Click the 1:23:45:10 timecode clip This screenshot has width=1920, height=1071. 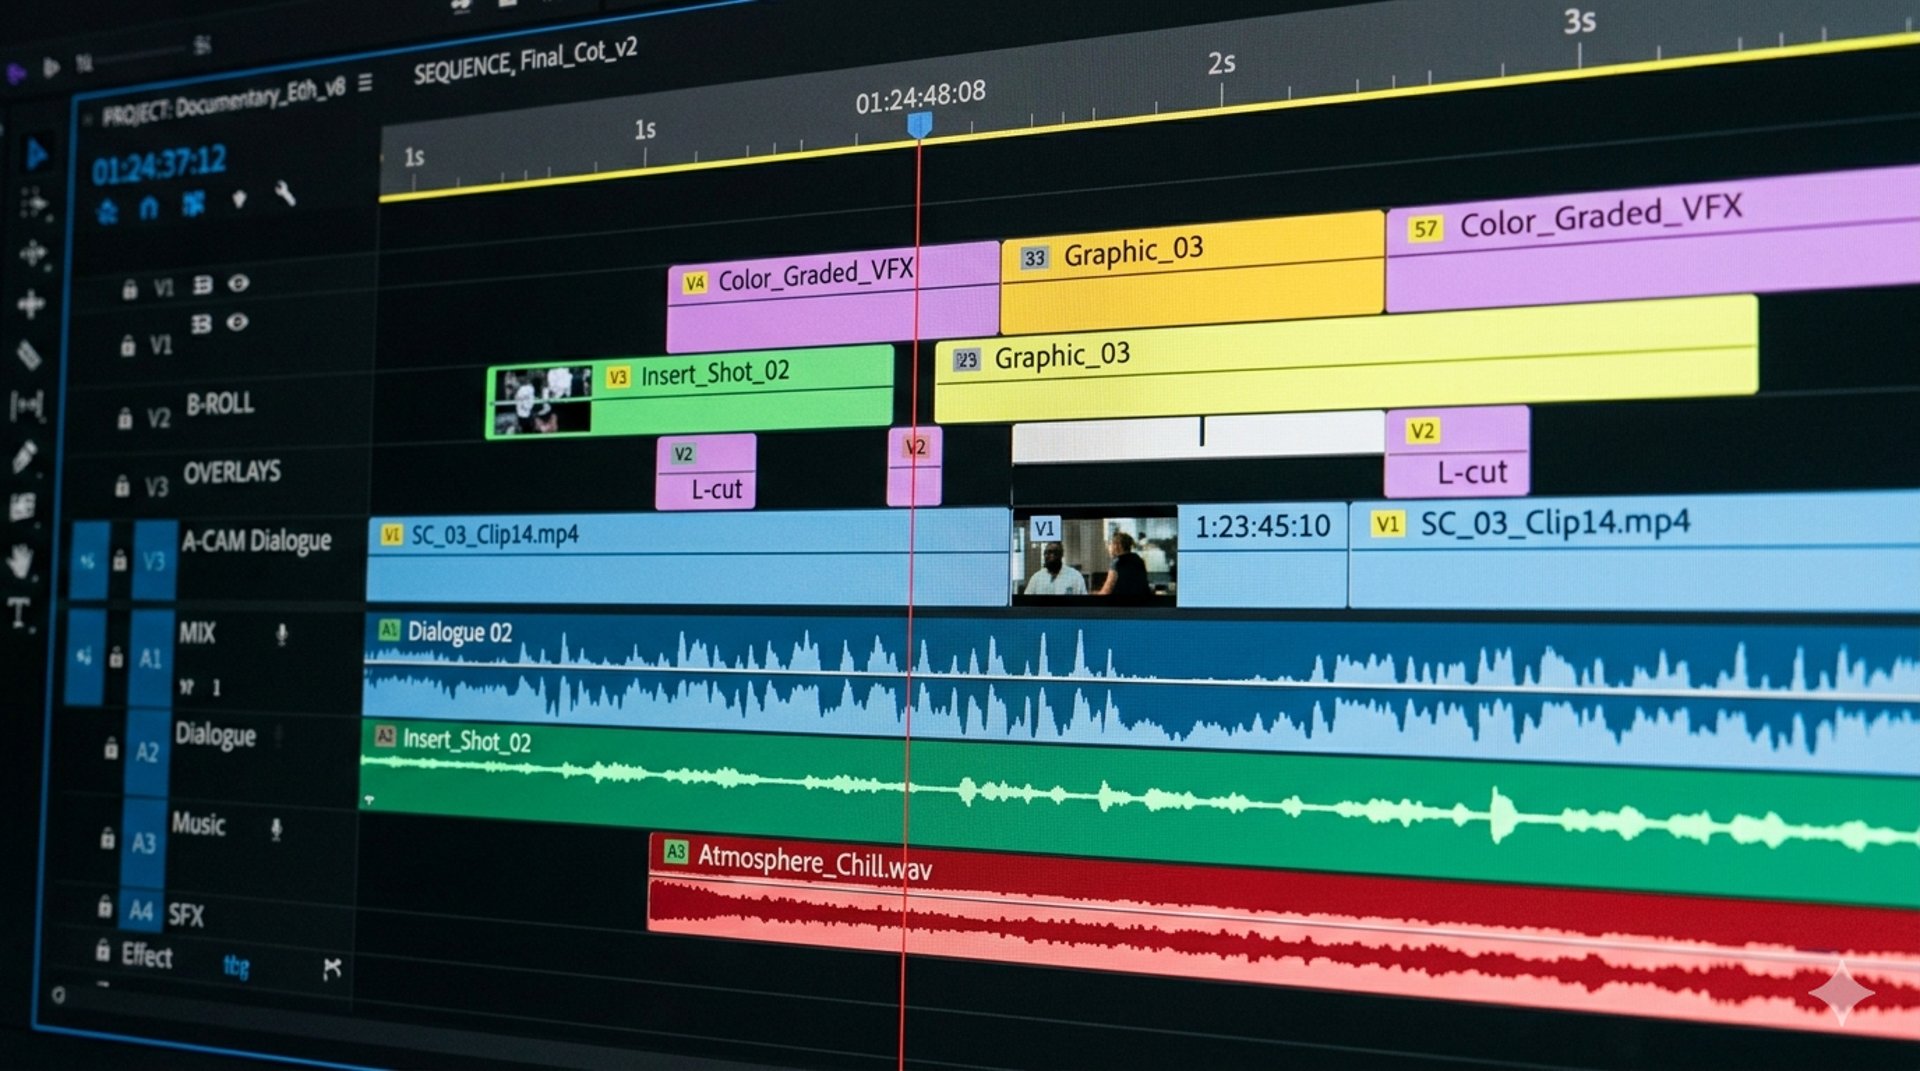click(x=1263, y=555)
